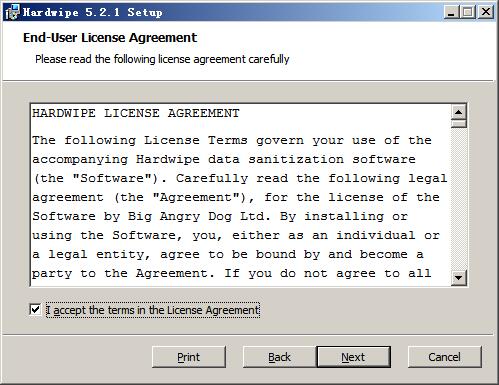Click the 'HARDWIPE LICENSE AGREEMENT' heading line
The width and height of the screenshot is (499, 385).
tap(136, 113)
